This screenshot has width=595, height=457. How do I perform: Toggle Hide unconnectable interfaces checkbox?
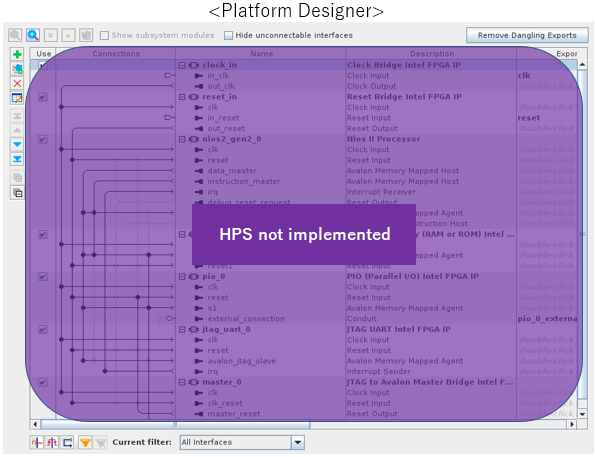[x=228, y=35]
